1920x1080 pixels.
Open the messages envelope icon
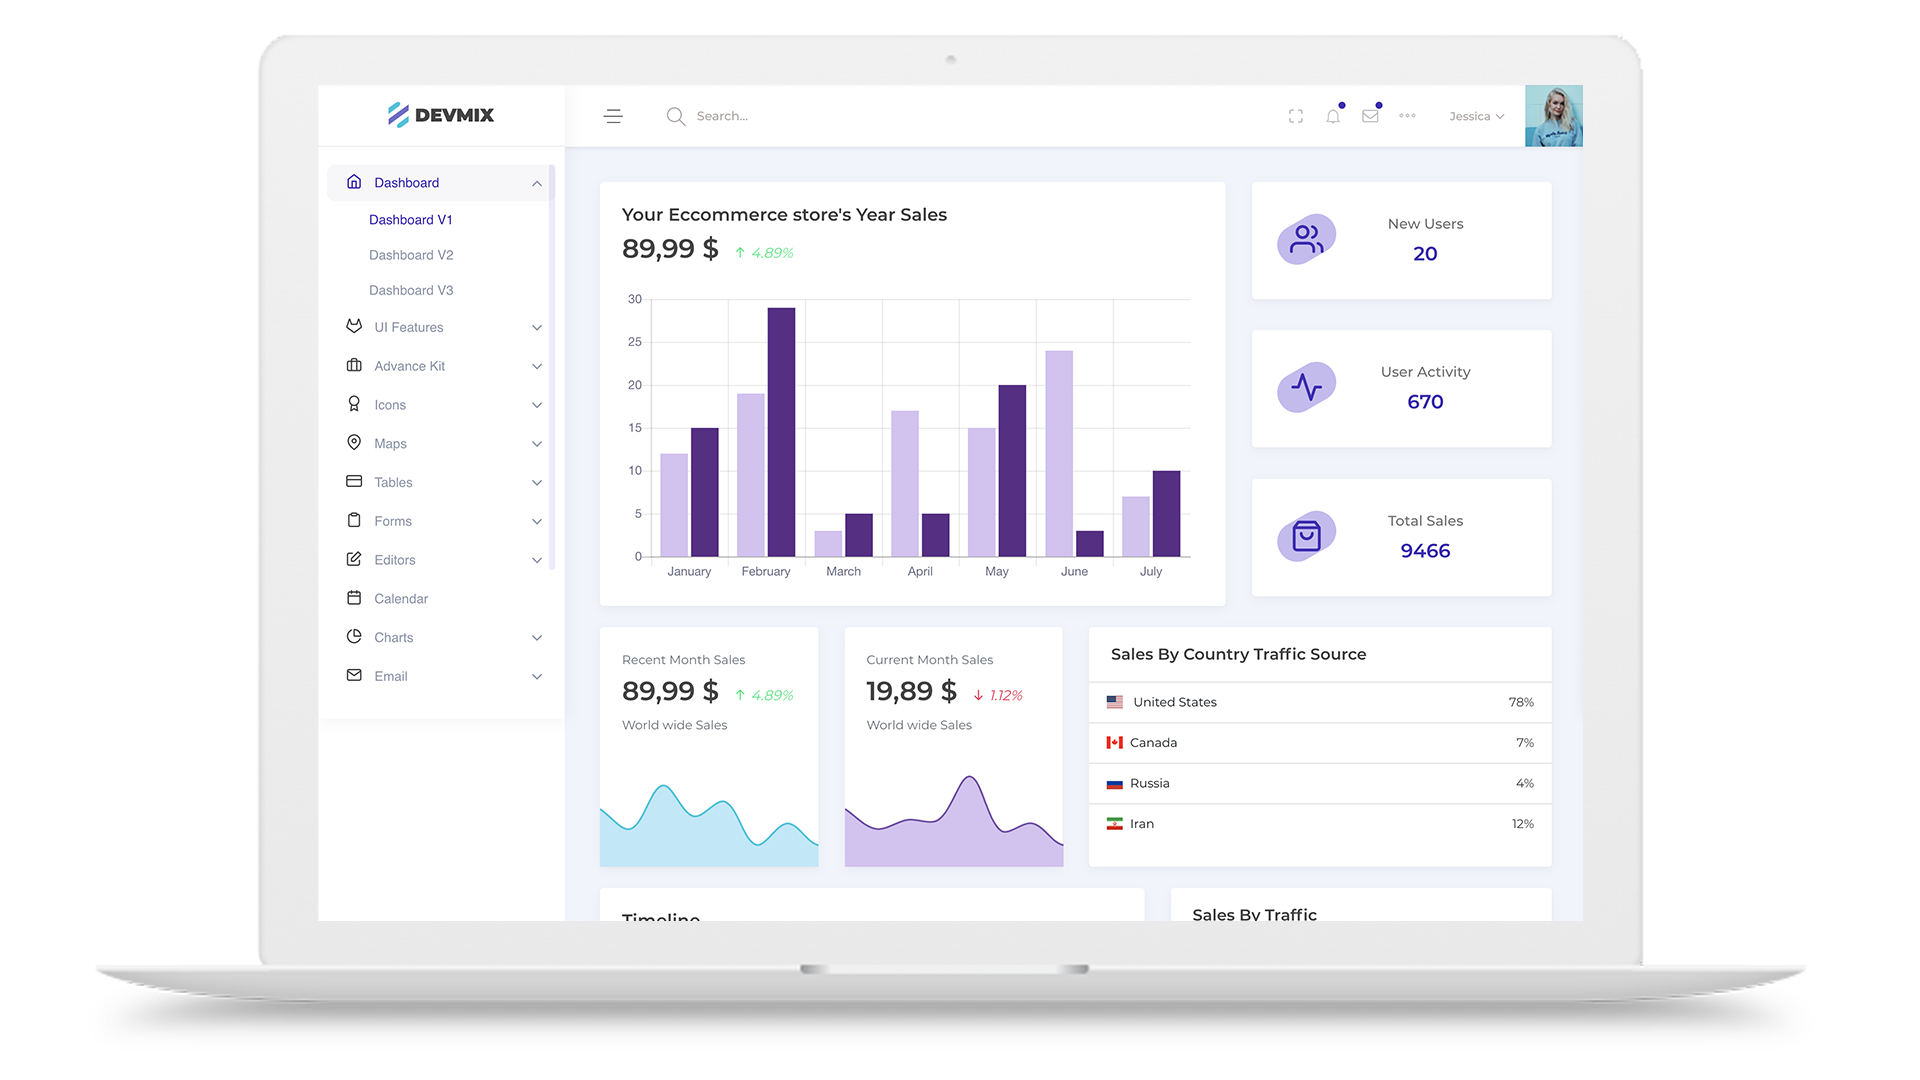[1370, 116]
